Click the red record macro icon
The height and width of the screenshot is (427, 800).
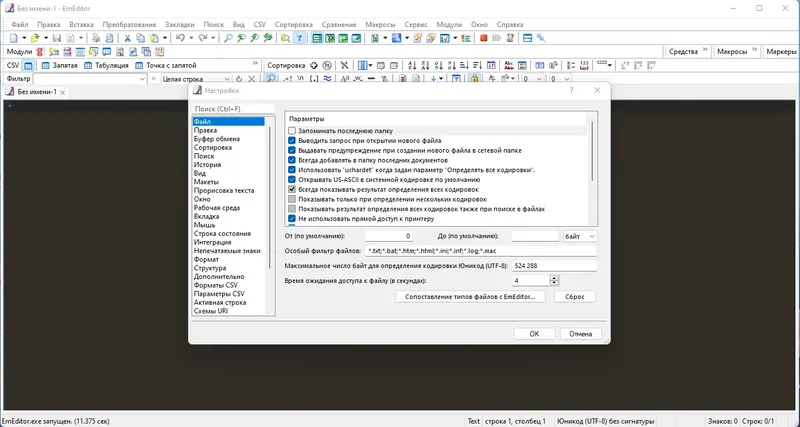pos(484,38)
